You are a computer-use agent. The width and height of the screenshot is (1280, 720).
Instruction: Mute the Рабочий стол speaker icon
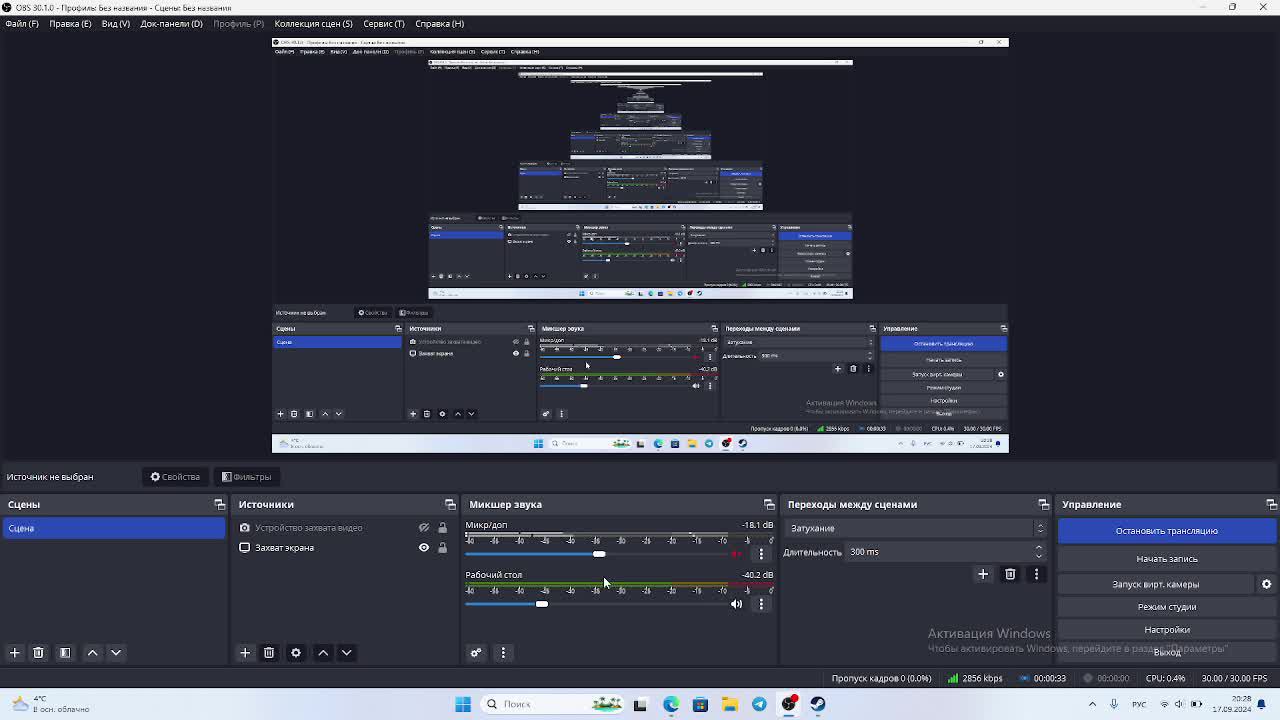coord(737,604)
